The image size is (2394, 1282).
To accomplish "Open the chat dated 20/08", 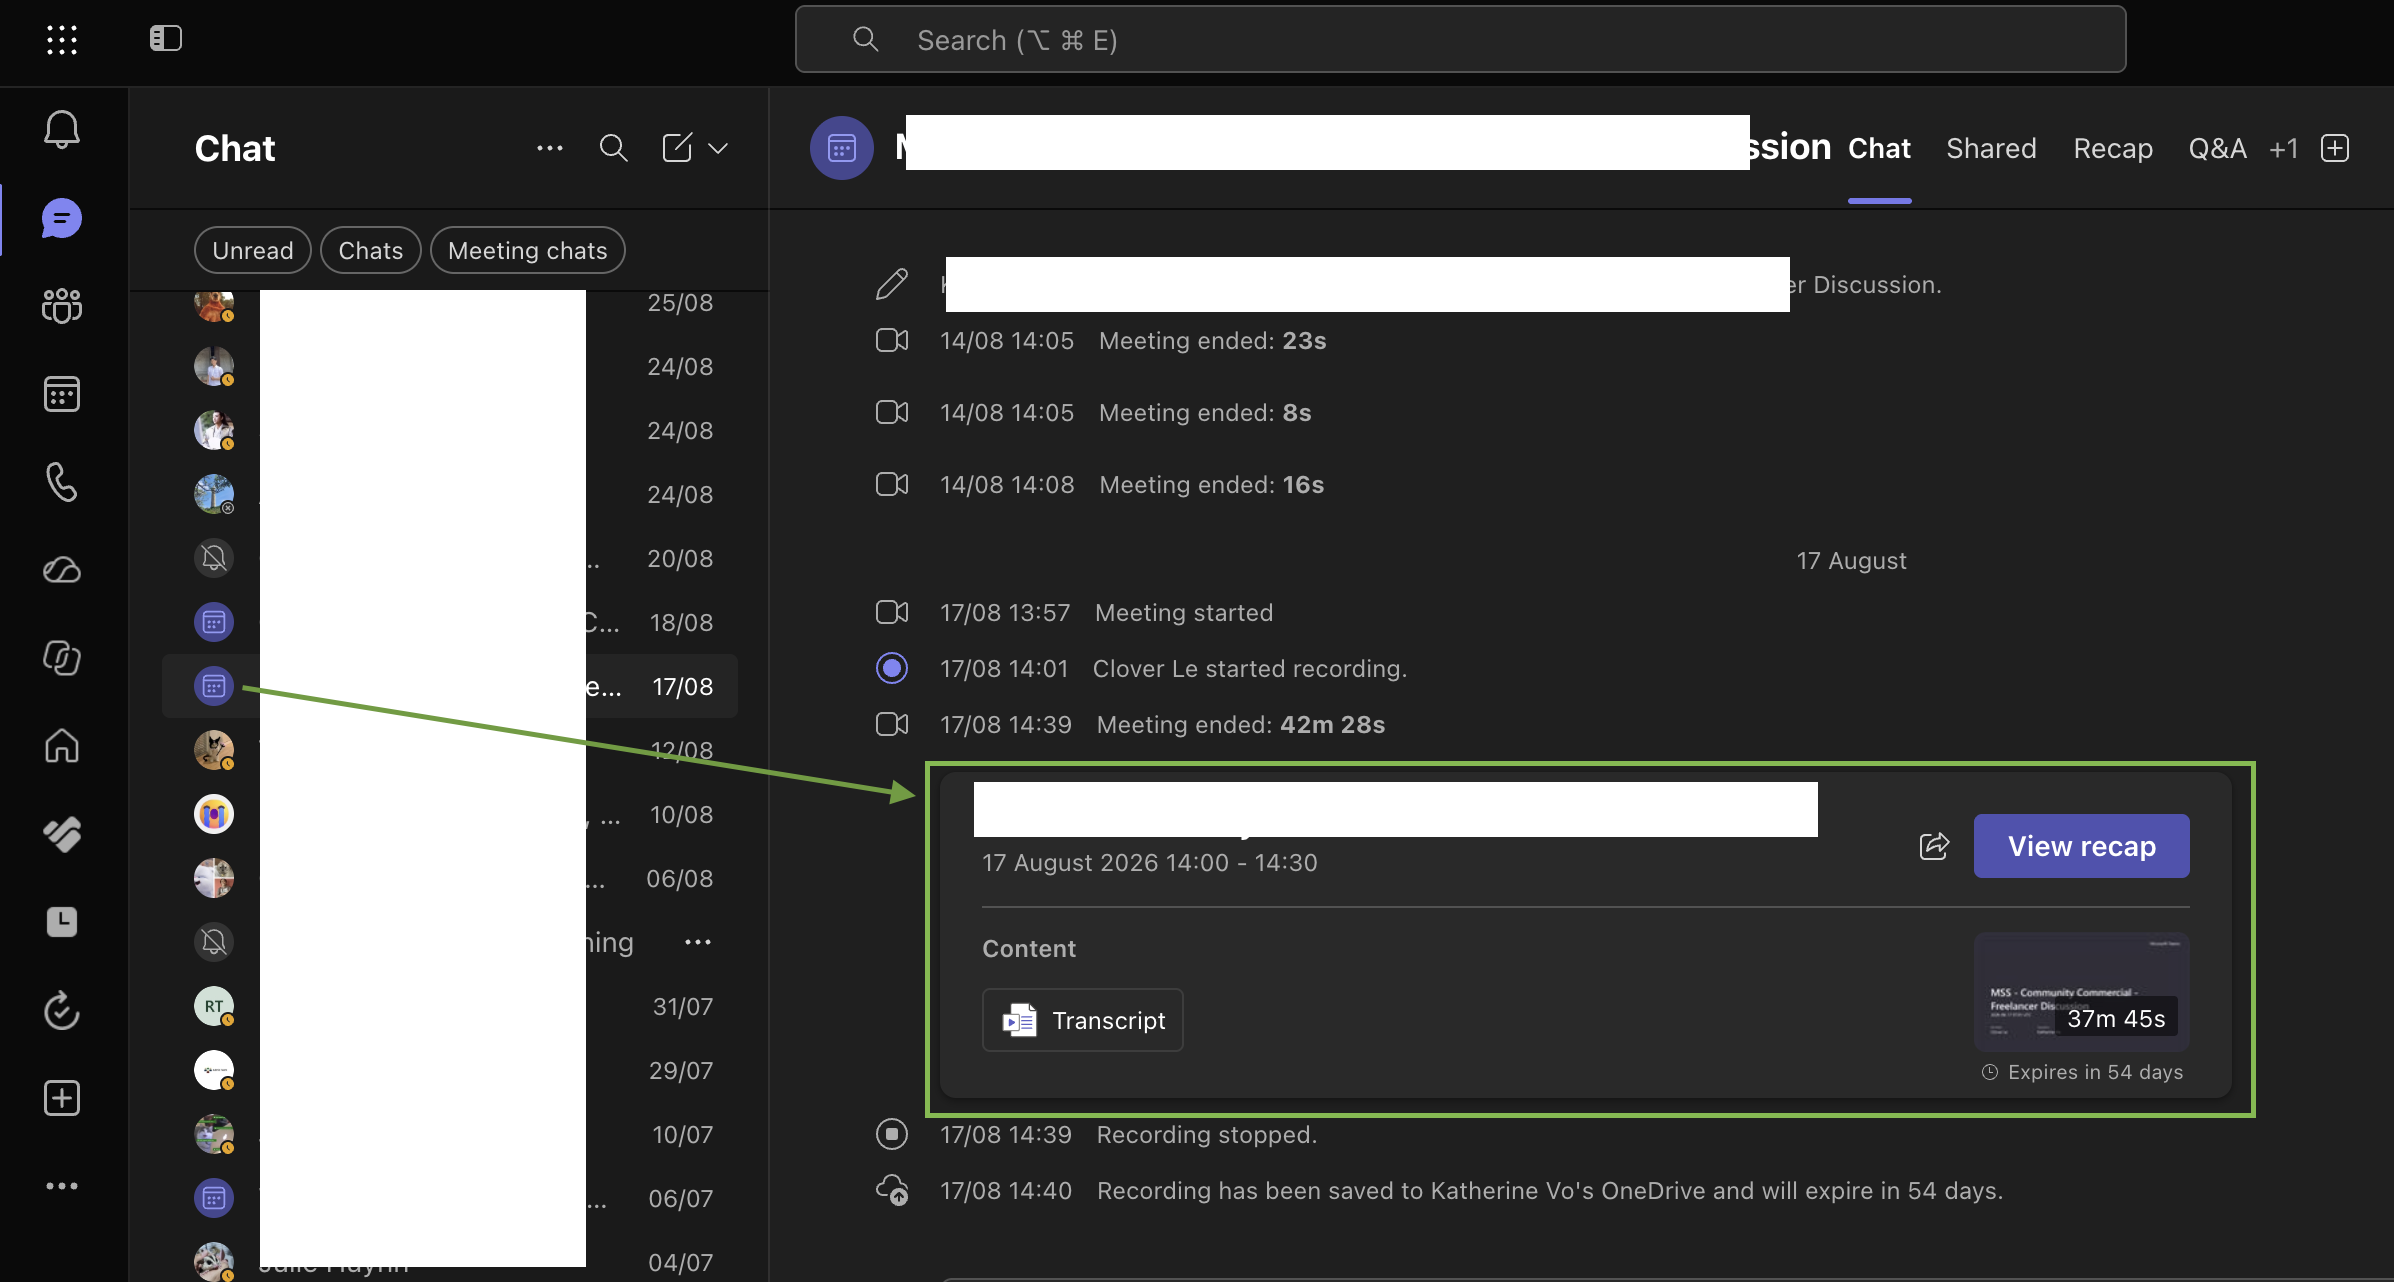I will pyautogui.click(x=450, y=558).
